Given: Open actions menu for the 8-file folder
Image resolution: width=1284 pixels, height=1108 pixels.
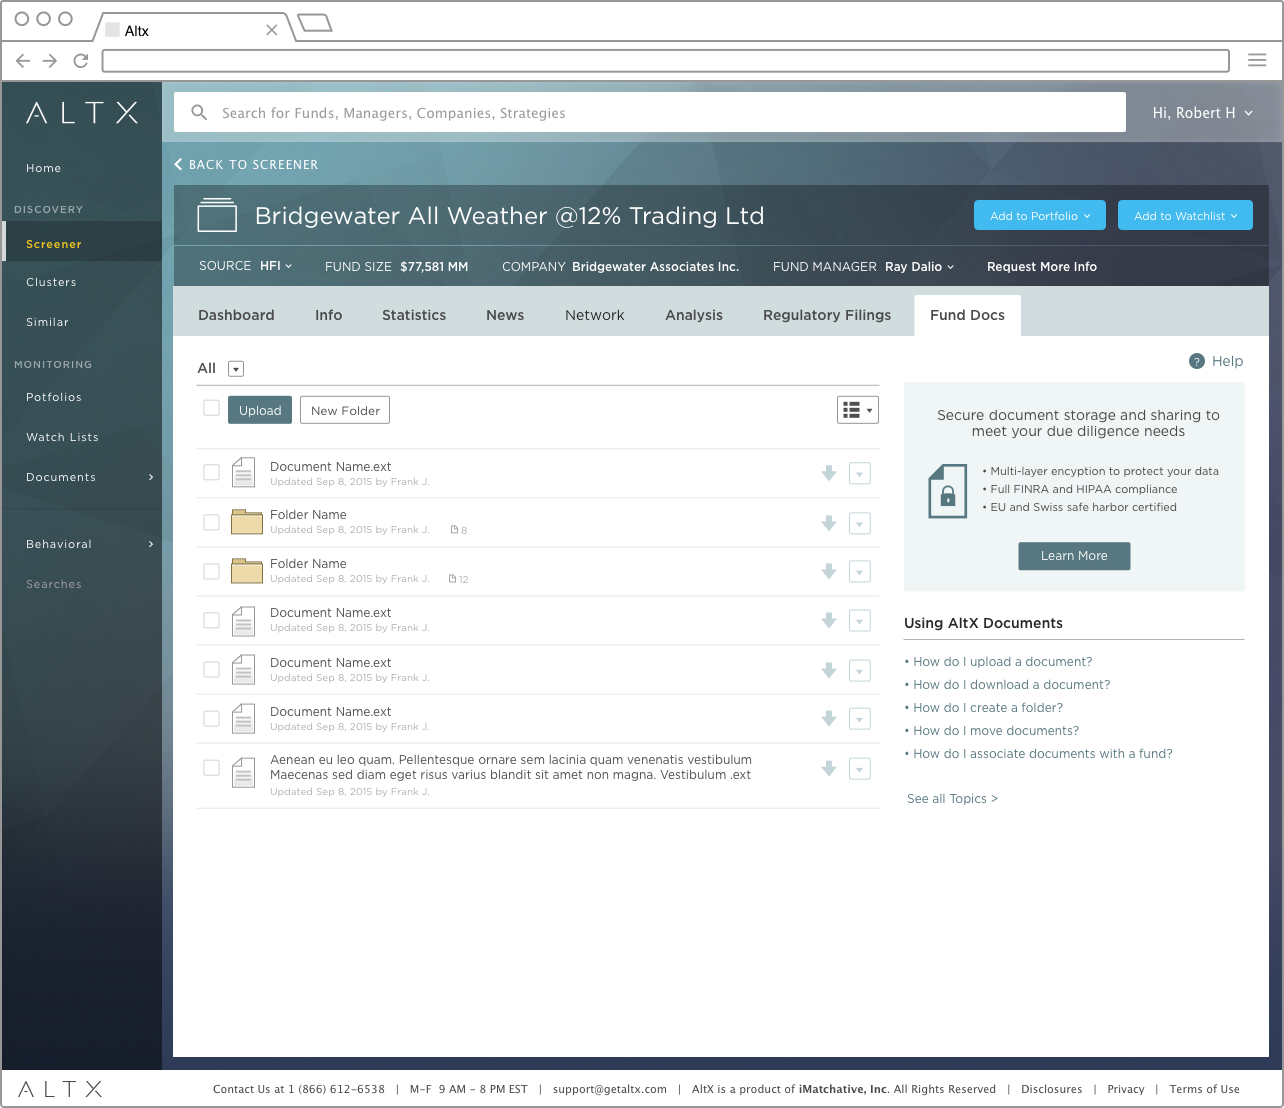Looking at the screenshot, I should coord(860,523).
